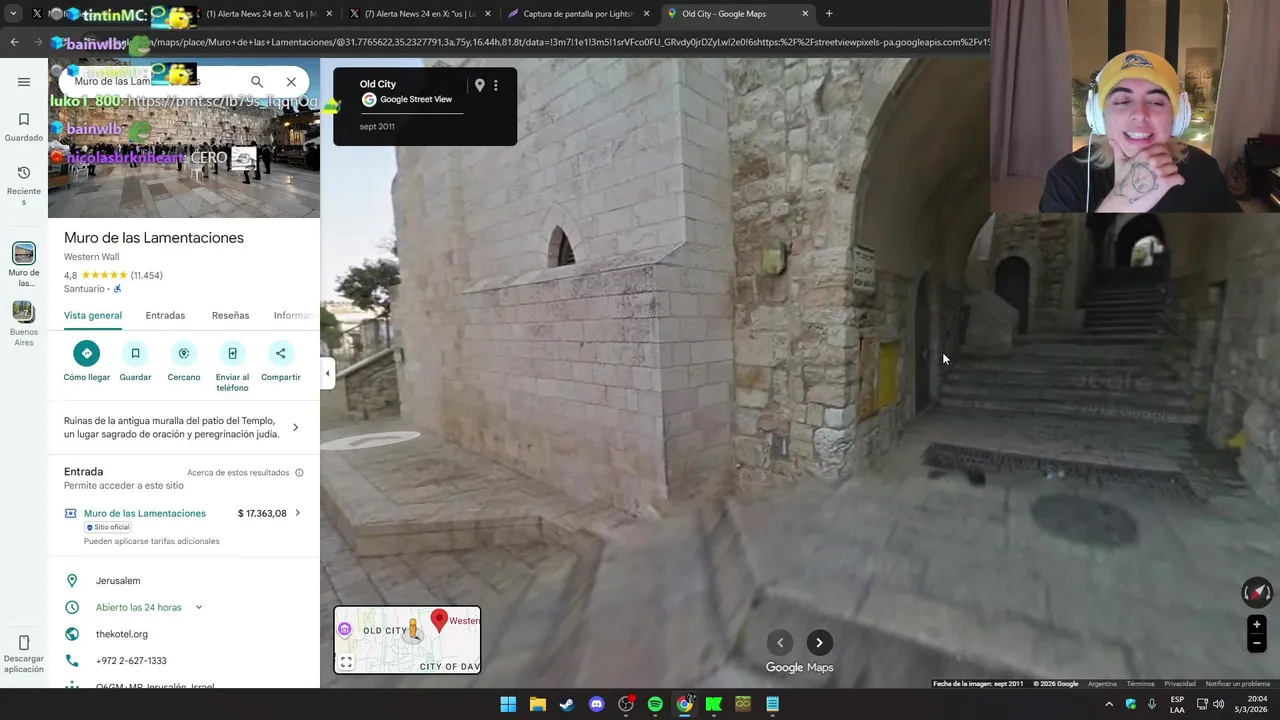Open the Google Maps hamburger menu
Viewport: 1280px width, 720px height.
24,82
